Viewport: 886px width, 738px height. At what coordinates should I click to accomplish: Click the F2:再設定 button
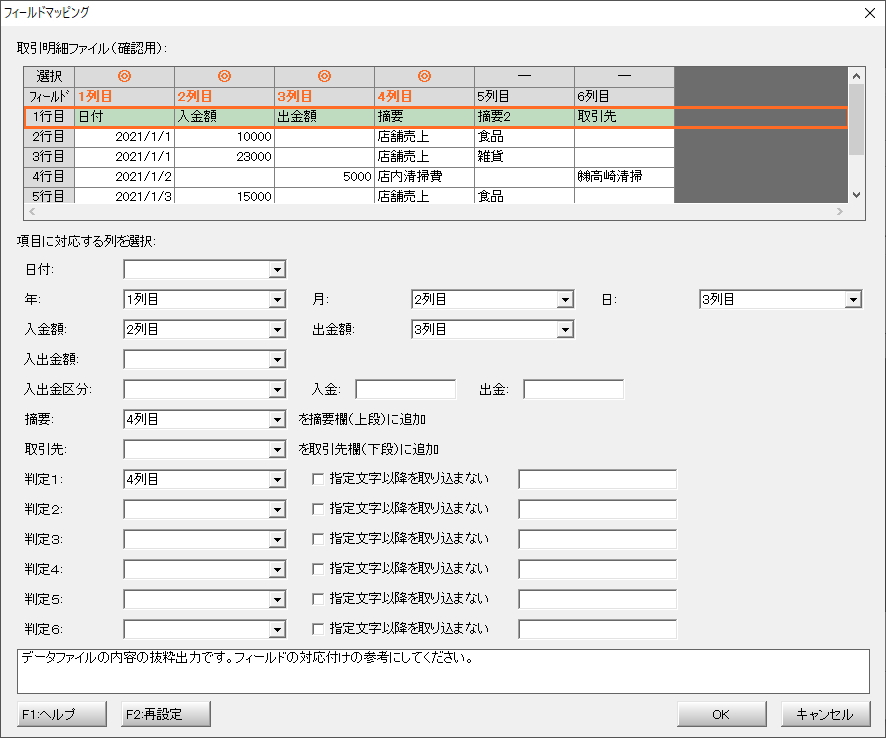(x=166, y=714)
